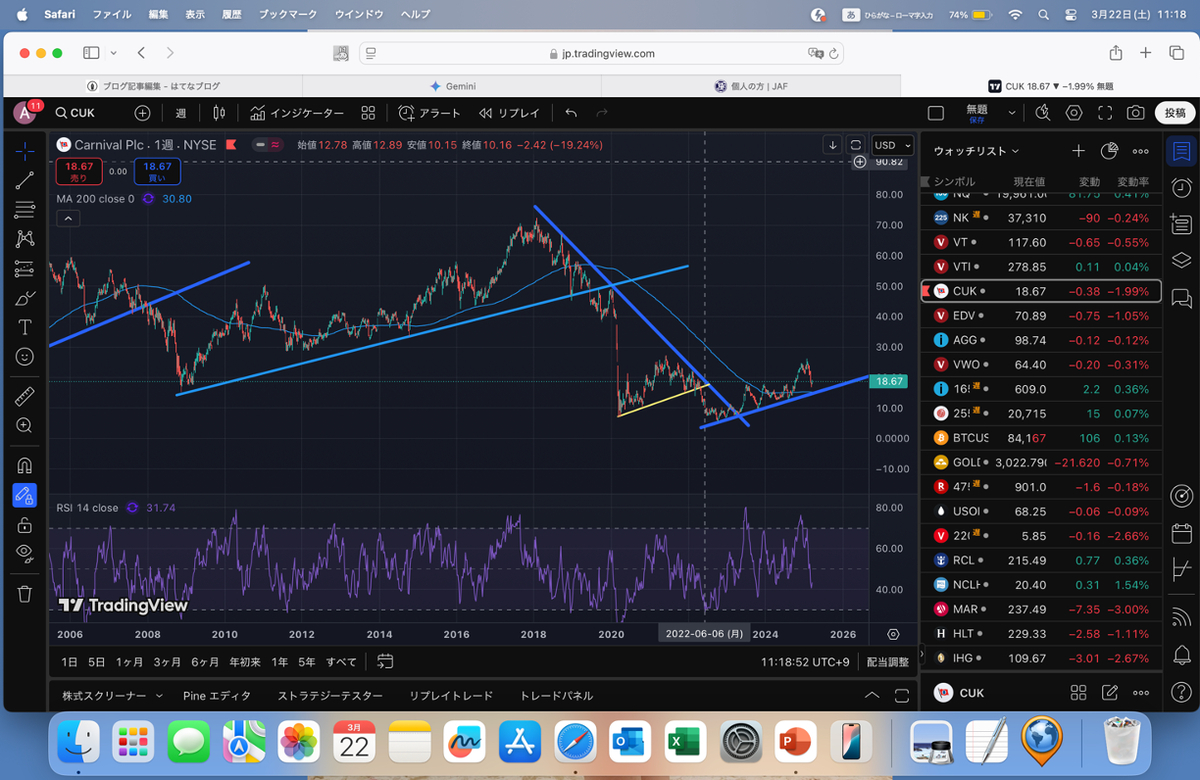Click the trash delete drawings icon

coord(25,593)
